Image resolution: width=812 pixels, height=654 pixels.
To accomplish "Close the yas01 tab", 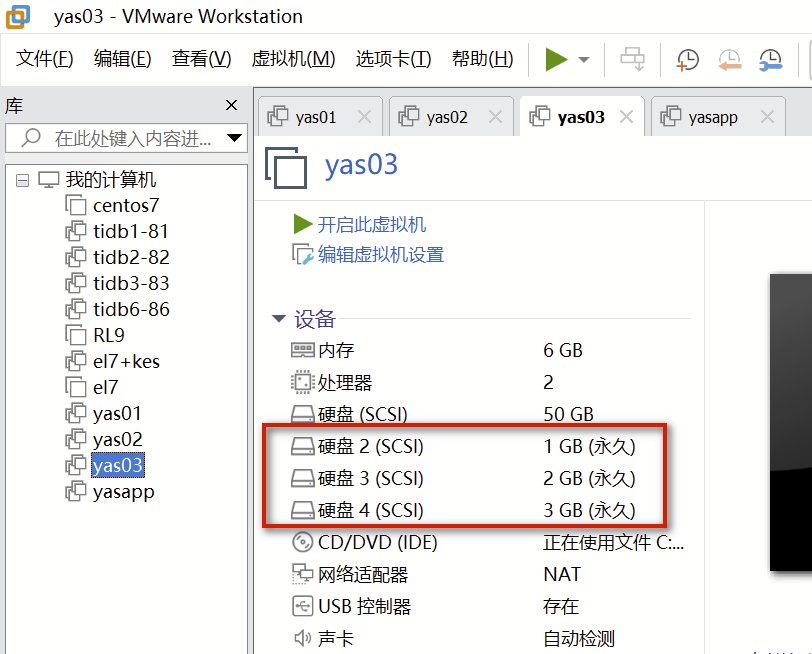I will click(365, 117).
